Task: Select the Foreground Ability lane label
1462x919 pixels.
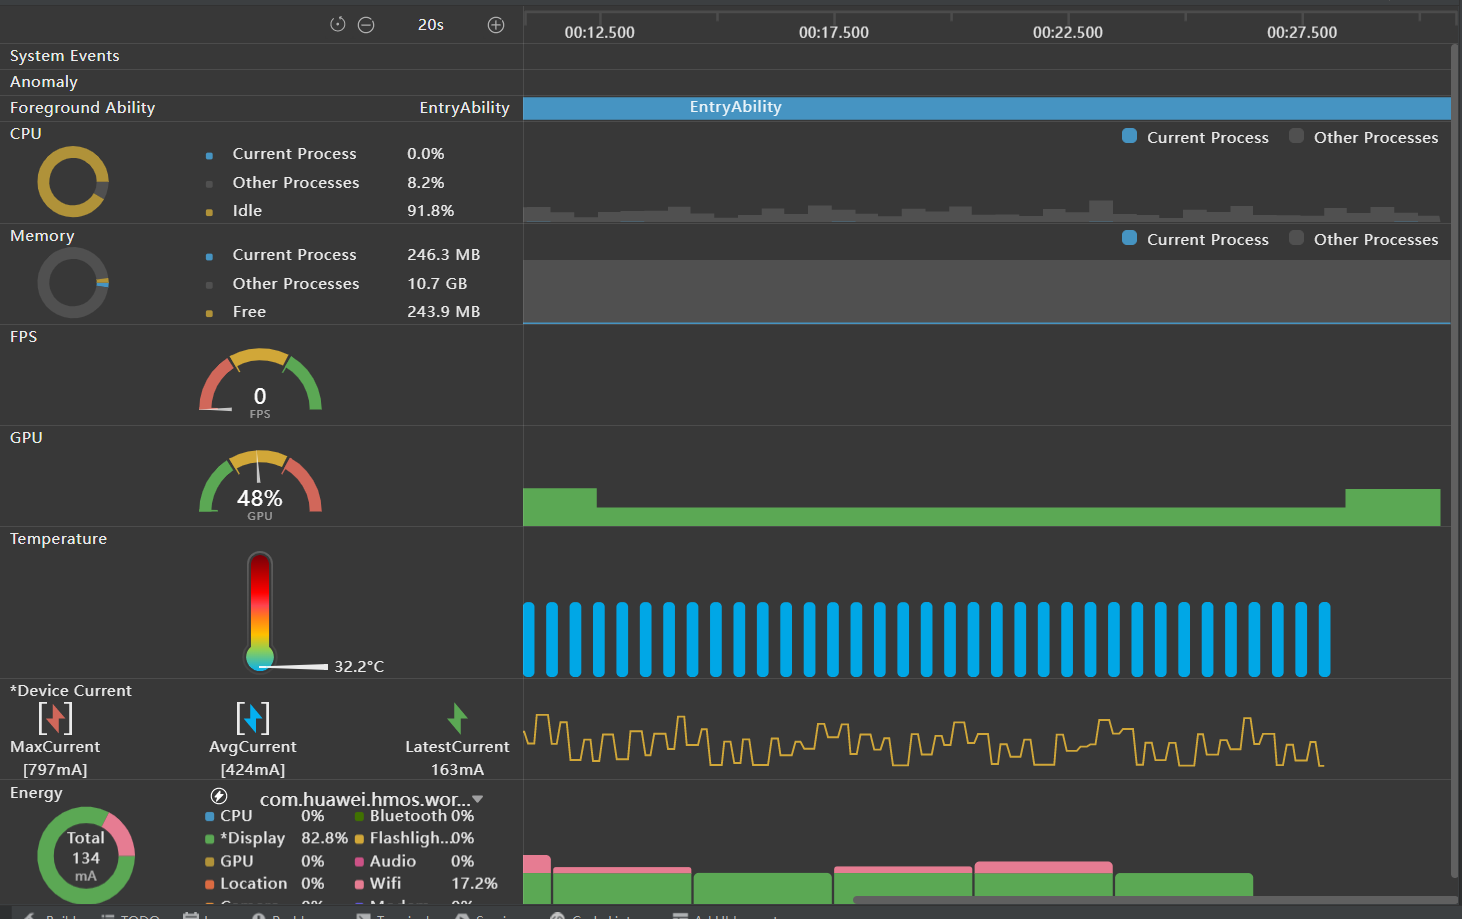Action: (x=83, y=108)
